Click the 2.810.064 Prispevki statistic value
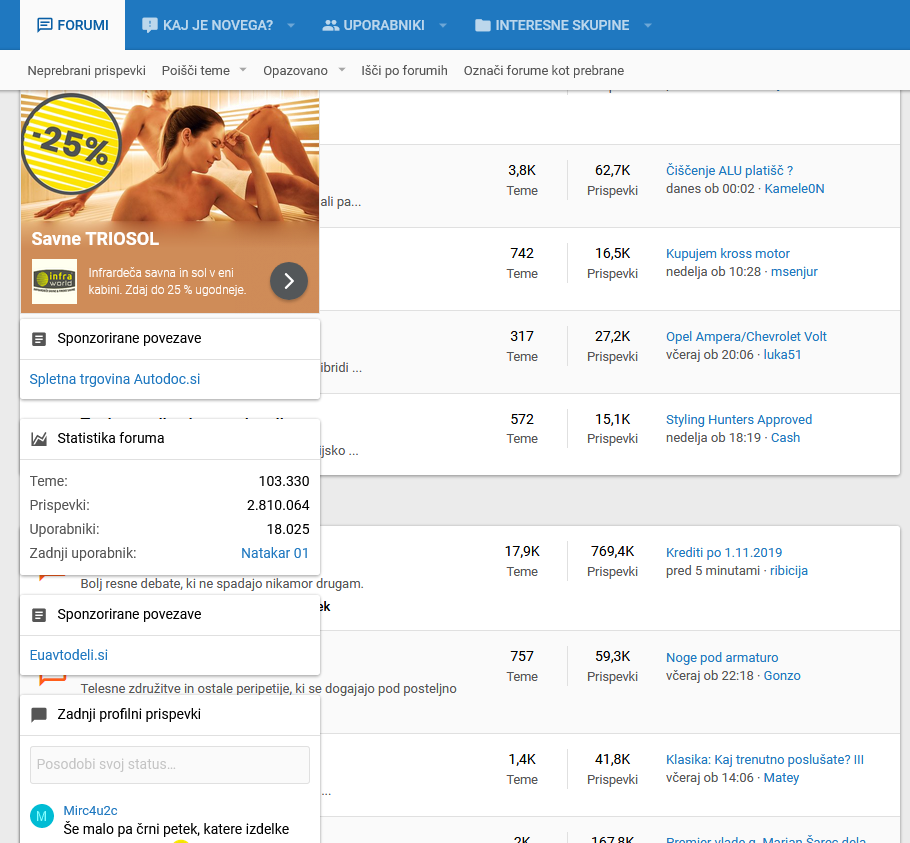This screenshot has height=843, width=910. point(278,505)
